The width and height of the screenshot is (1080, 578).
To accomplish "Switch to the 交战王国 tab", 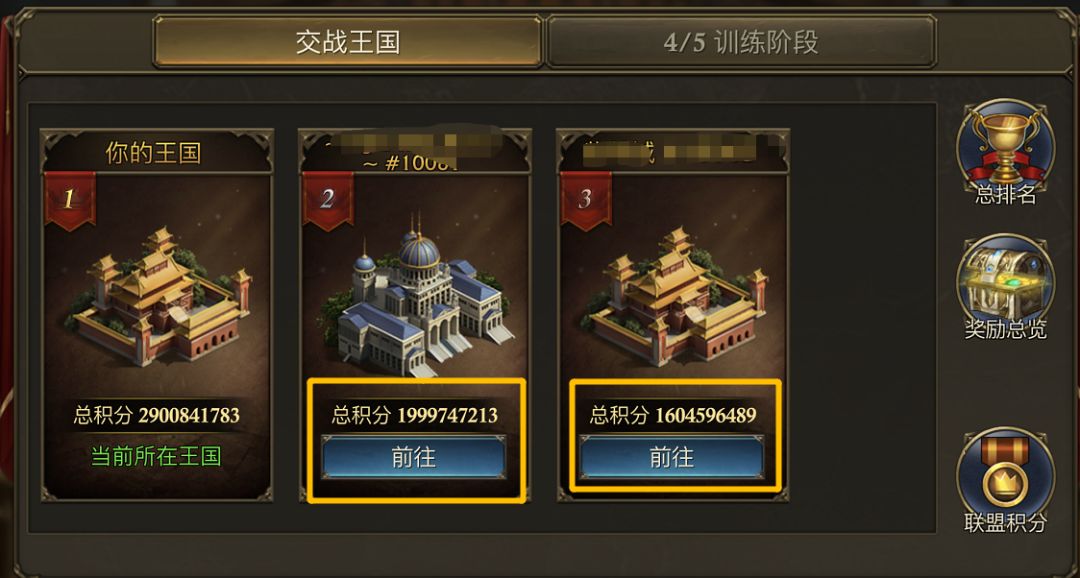I will coord(348,42).
